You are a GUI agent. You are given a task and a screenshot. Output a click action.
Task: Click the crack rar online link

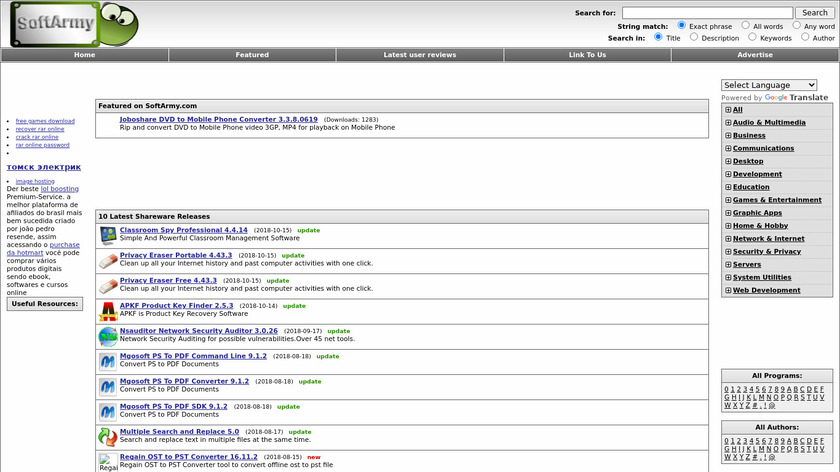pos(37,137)
